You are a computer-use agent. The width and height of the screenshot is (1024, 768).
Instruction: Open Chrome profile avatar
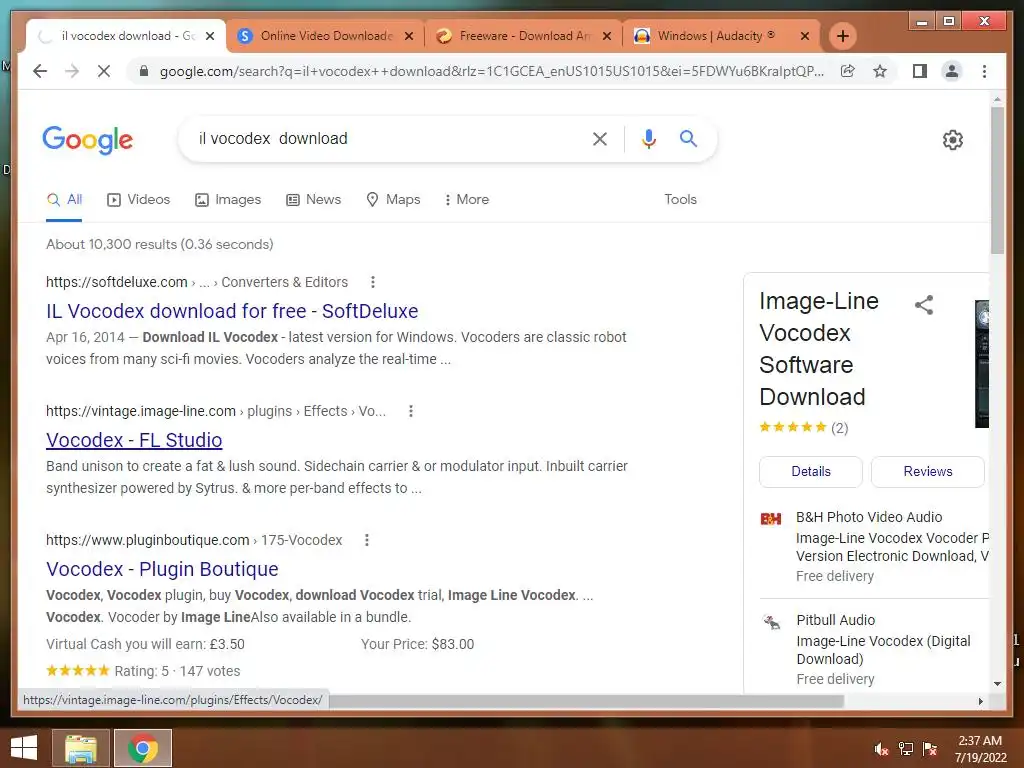[952, 71]
